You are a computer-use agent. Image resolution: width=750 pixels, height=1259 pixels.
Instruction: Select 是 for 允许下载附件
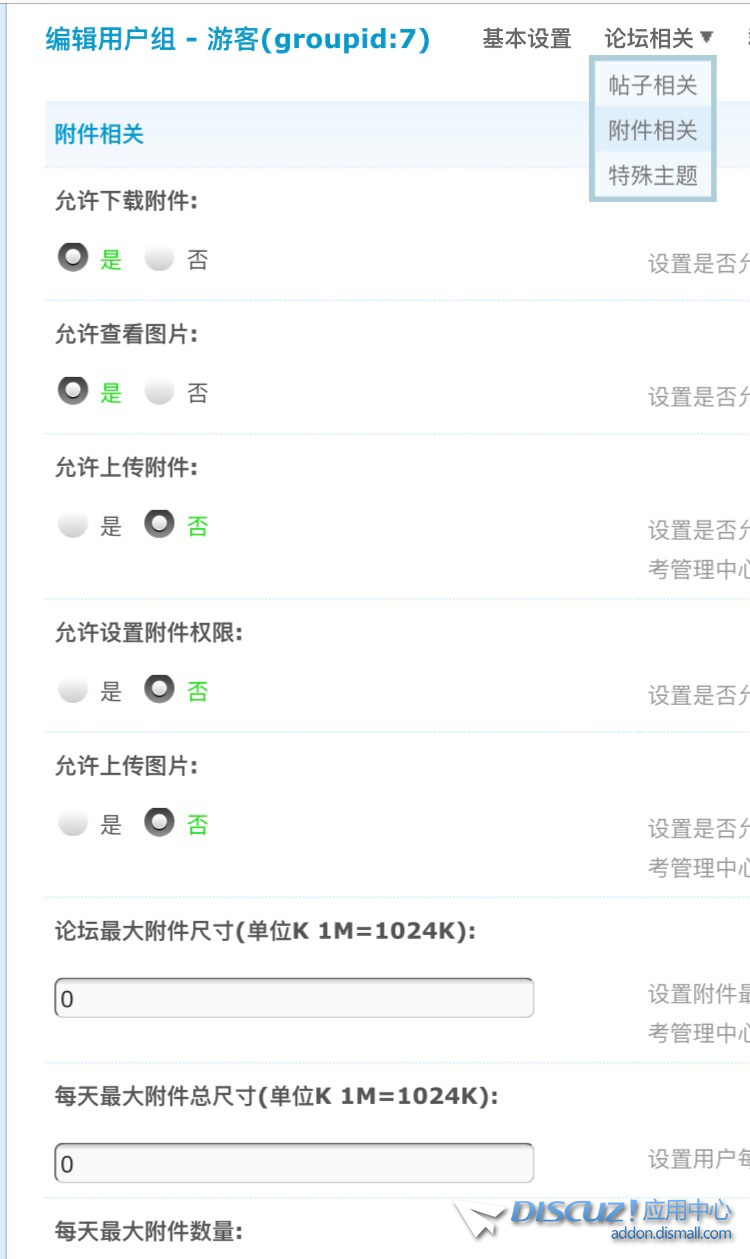(73, 258)
